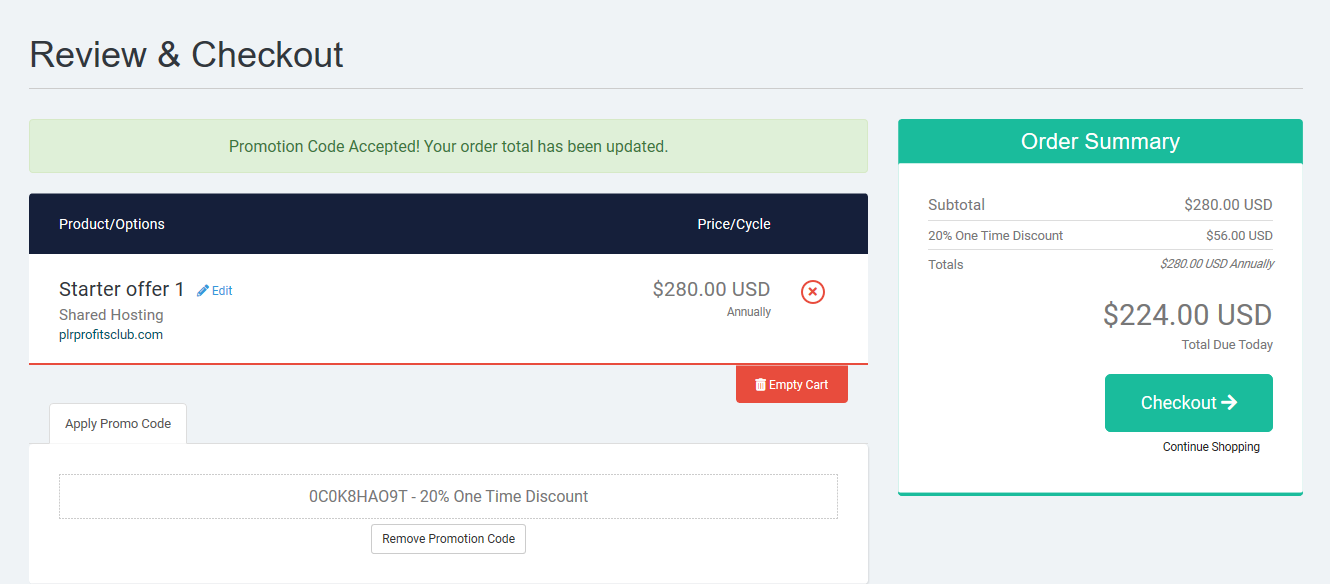Click the Product/Options column header
Viewport: 1330px width, 584px height.
[x=112, y=224]
